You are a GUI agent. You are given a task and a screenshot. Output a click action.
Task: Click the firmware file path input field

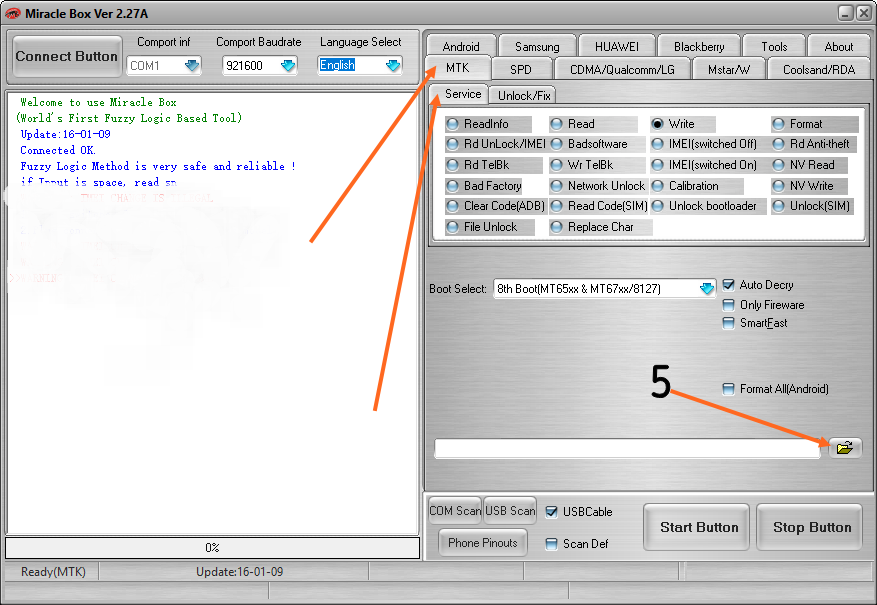point(628,448)
